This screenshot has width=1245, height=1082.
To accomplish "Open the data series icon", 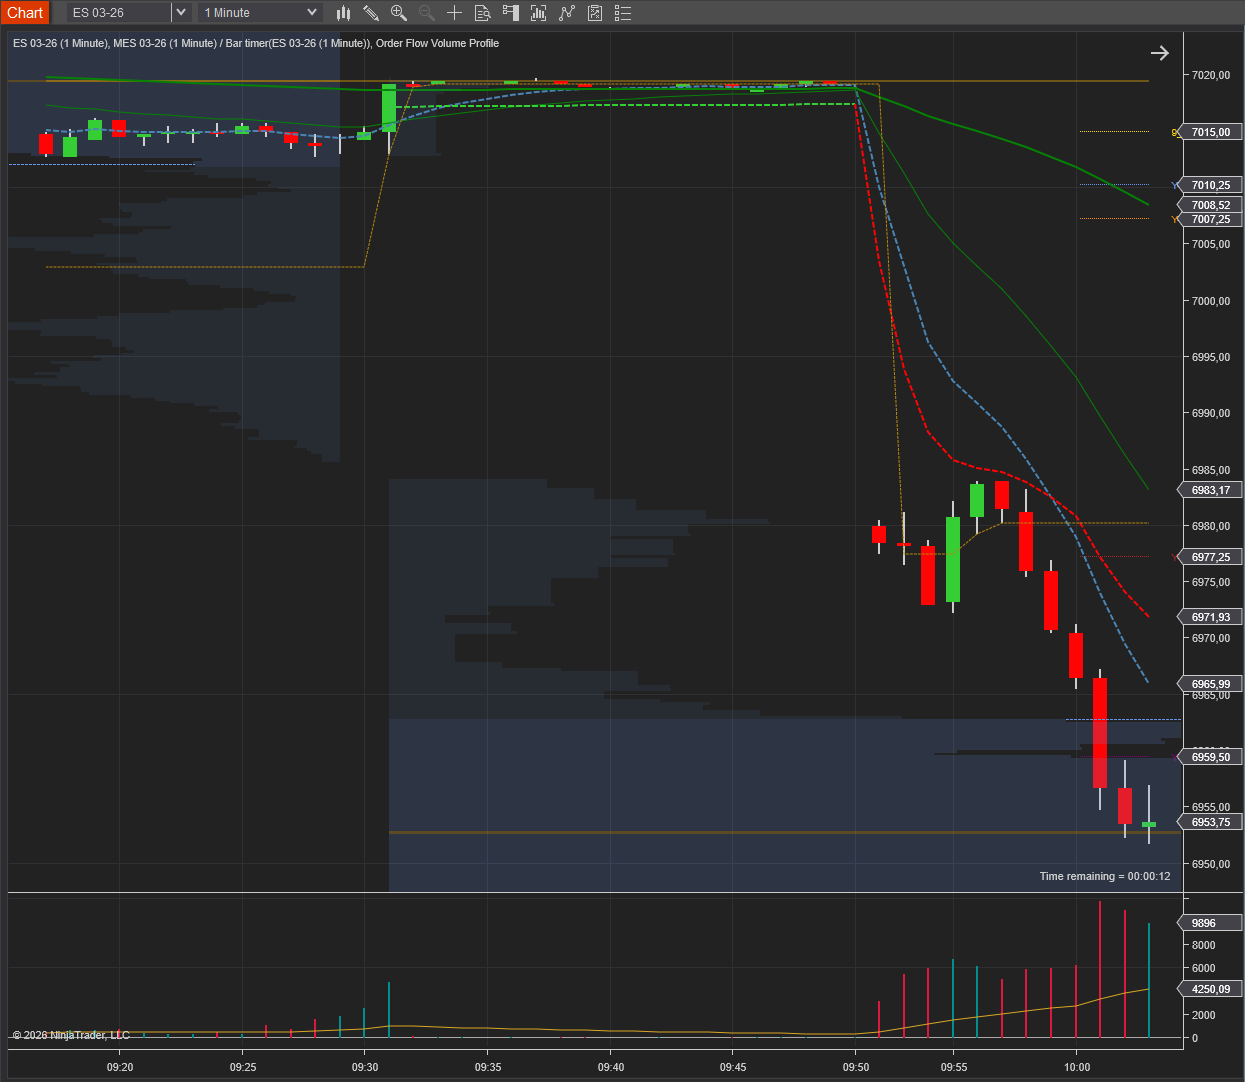I will pos(538,13).
